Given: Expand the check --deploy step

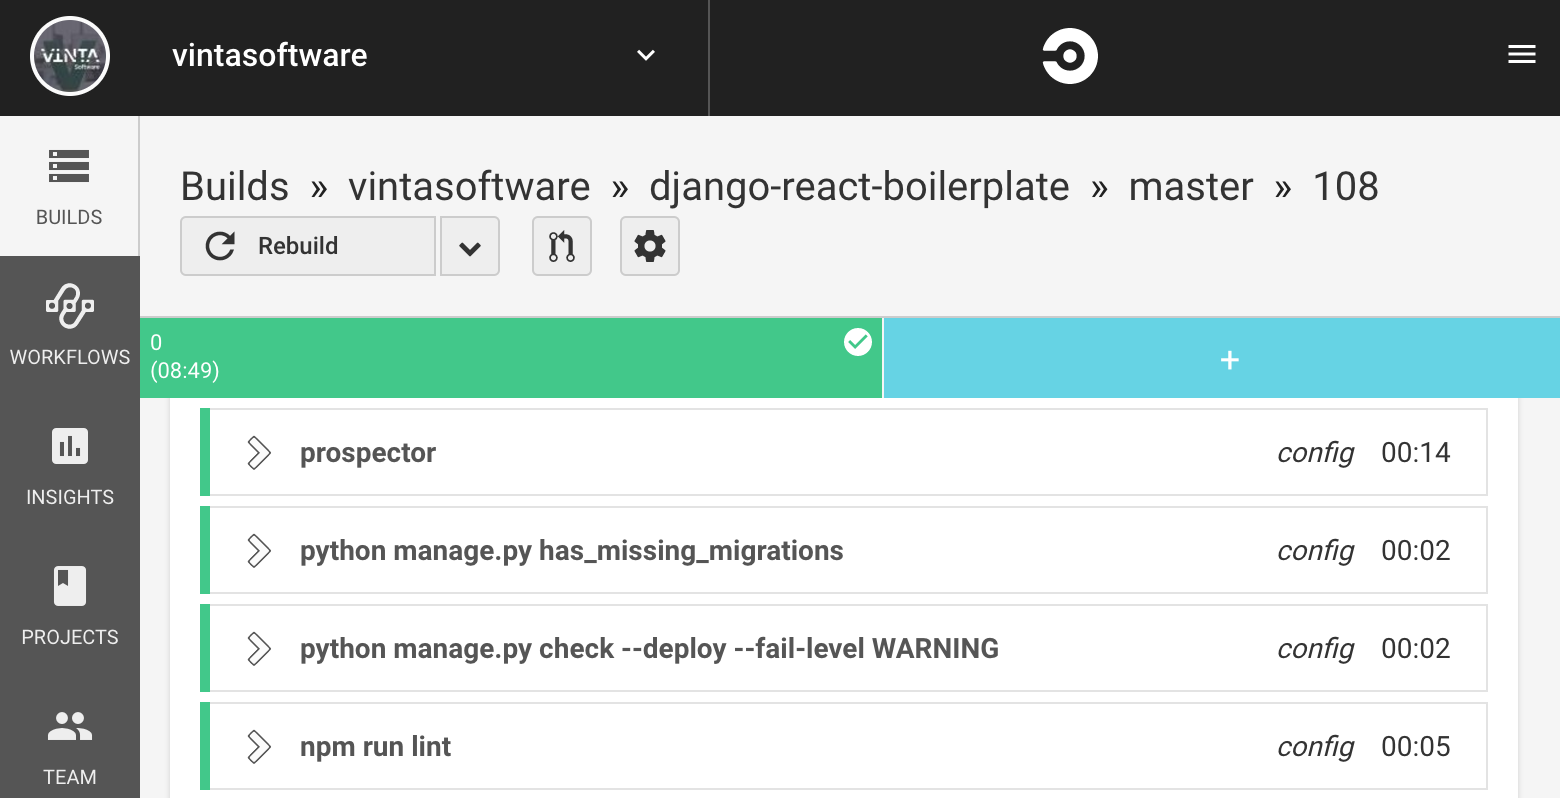Looking at the screenshot, I should tap(259, 649).
